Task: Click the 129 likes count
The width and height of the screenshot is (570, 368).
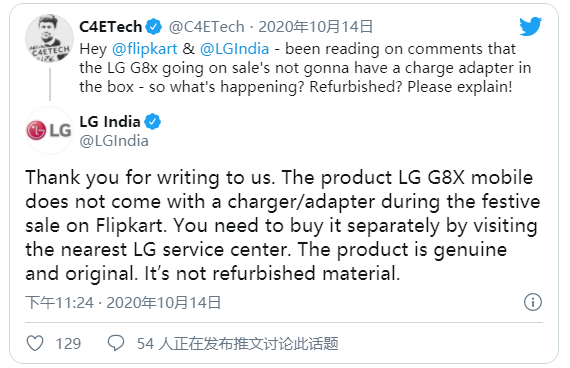Action: click(x=68, y=344)
